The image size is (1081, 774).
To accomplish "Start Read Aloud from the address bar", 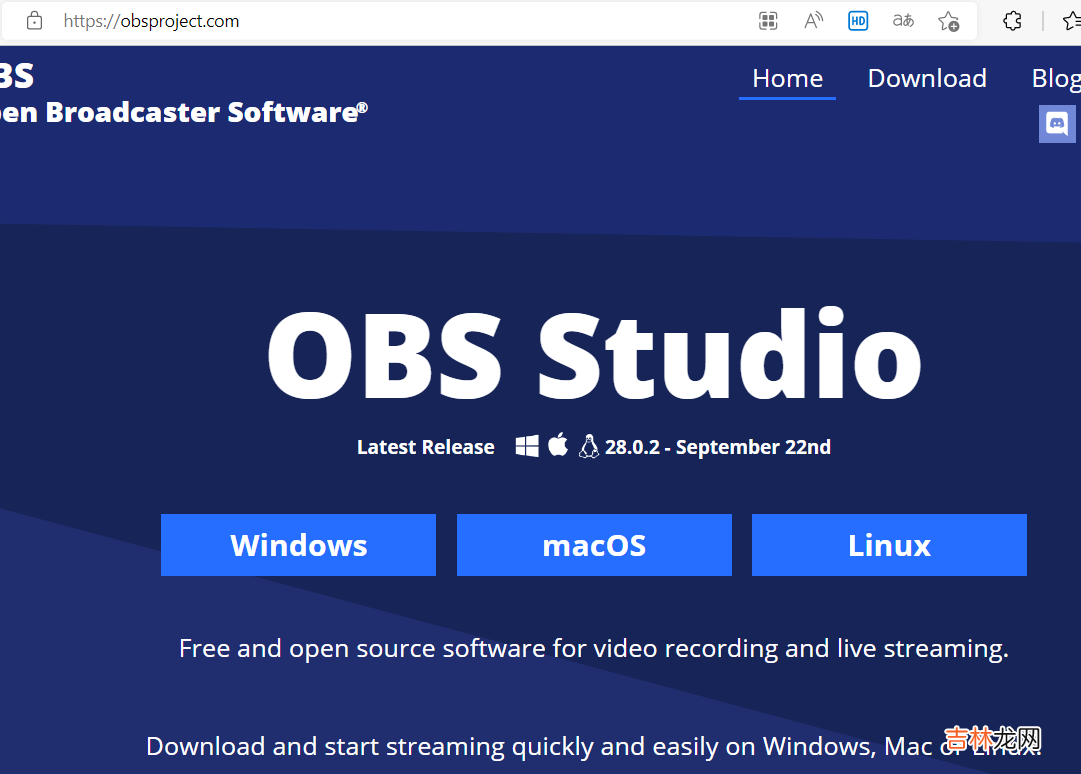I will click(813, 21).
